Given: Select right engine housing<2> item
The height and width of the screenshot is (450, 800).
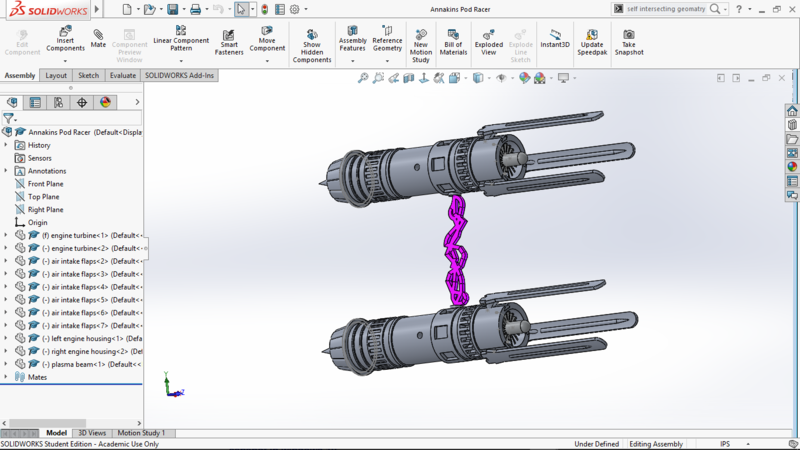Looking at the screenshot, I should pyautogui.click(x=92, y=351).
